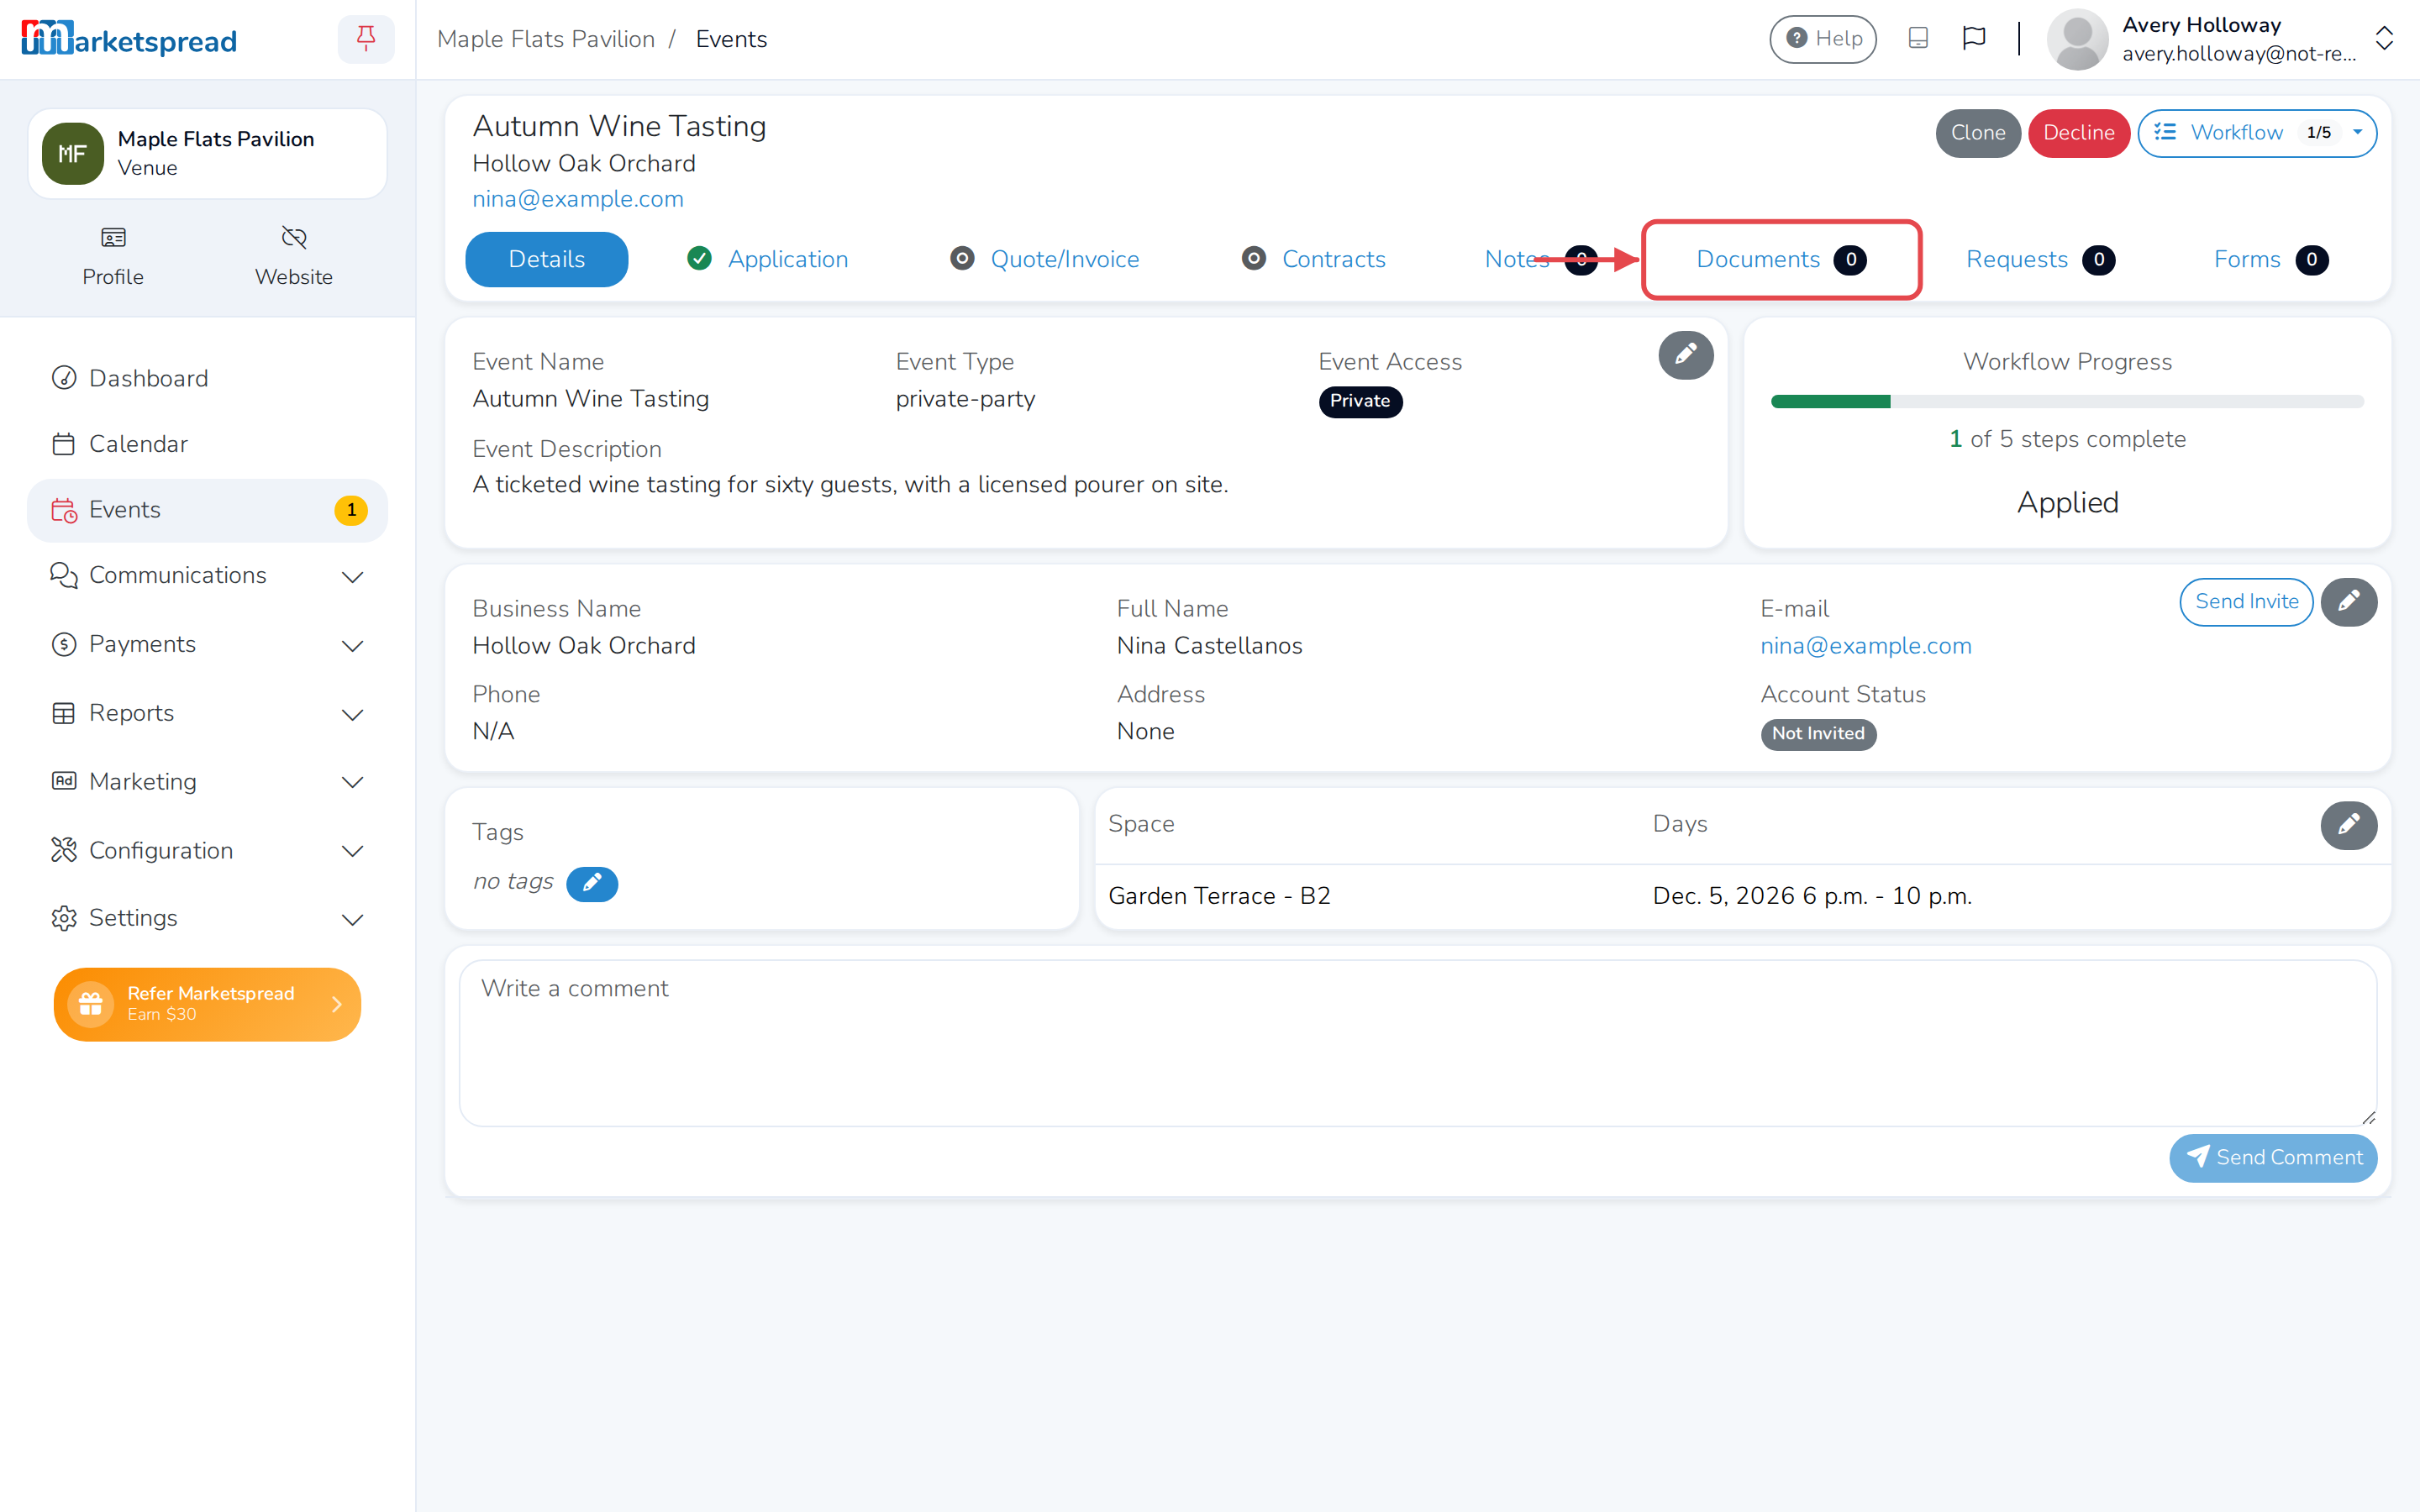Expand the Reports menu
This screenshot has width=2420, height=1512.
tap(207, 713)
